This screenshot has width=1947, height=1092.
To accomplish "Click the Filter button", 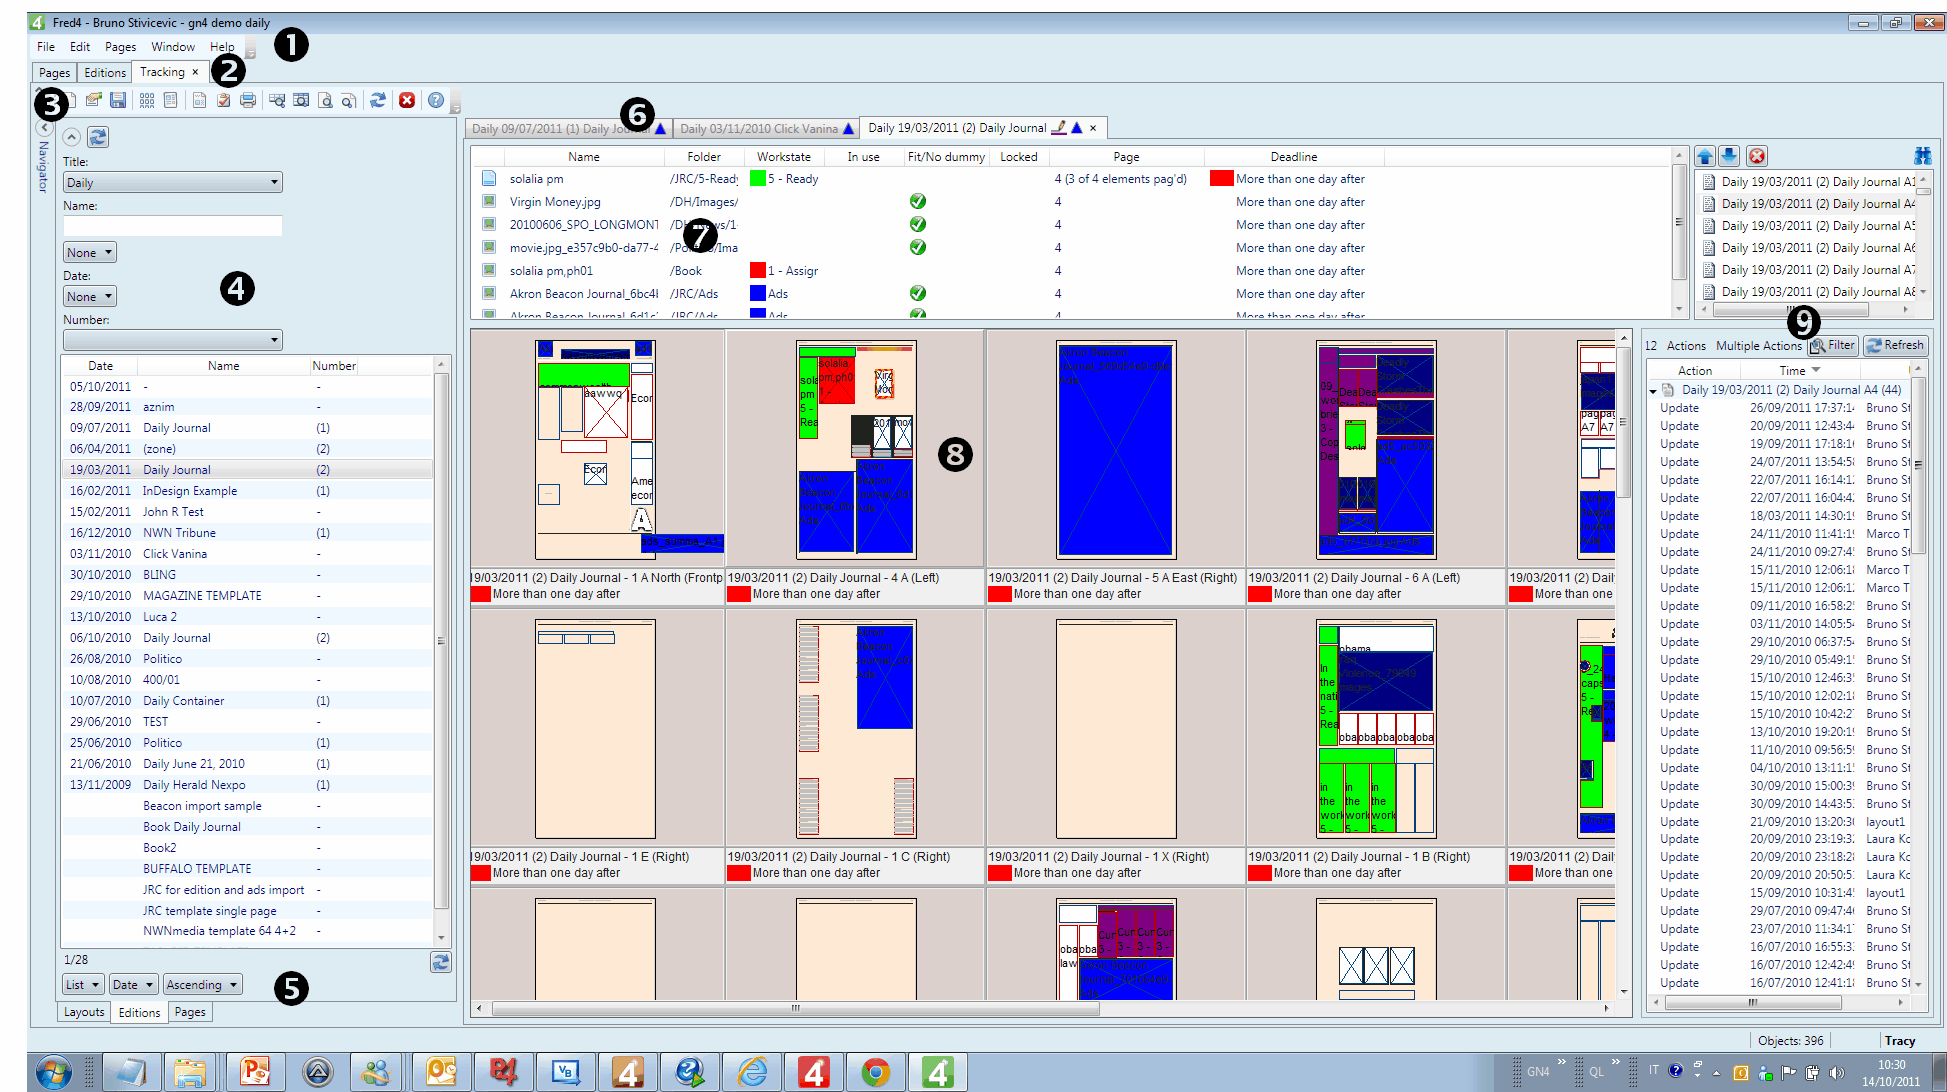I will [1833, 345].
